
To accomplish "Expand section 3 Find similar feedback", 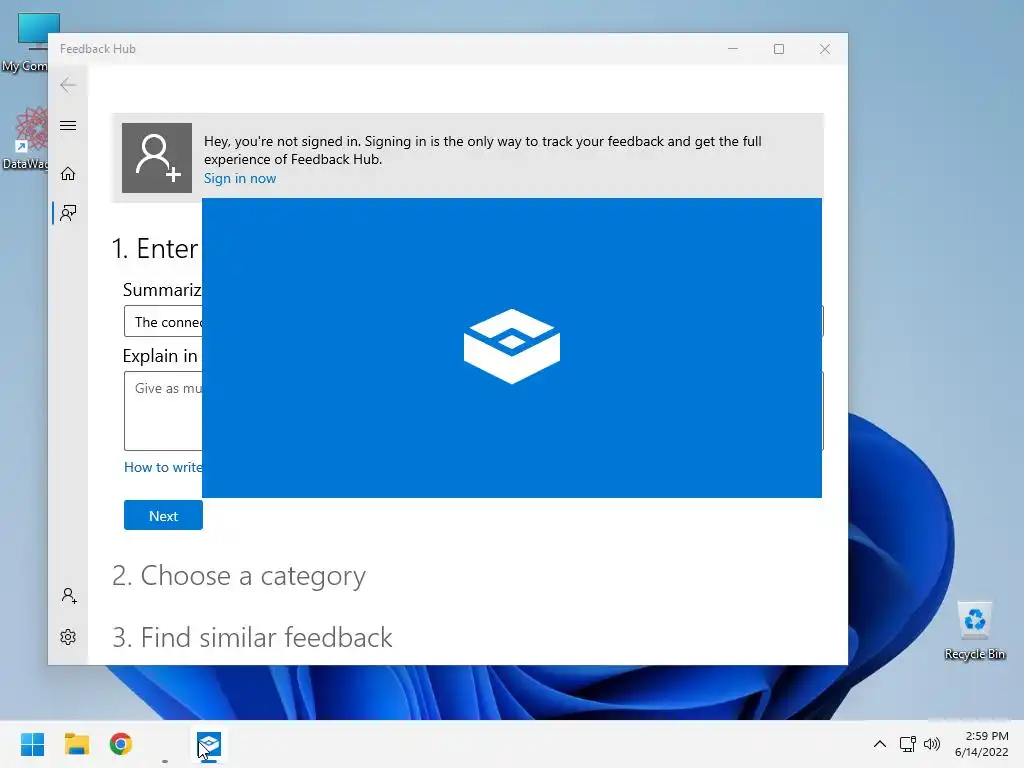I will click(x=252, y=637).
